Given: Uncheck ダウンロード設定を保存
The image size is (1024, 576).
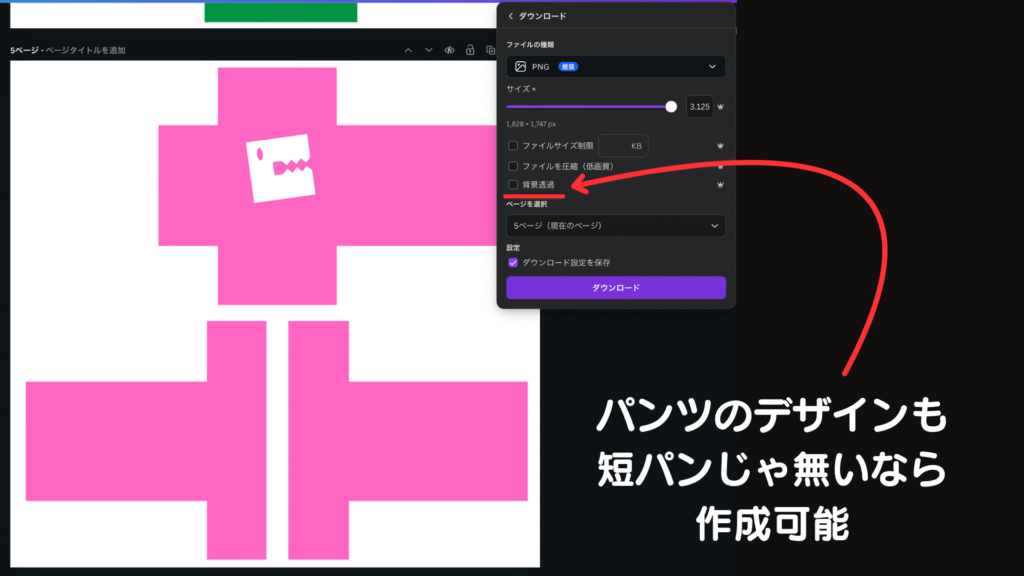Looking at the screenshot, I should [513, 262].
